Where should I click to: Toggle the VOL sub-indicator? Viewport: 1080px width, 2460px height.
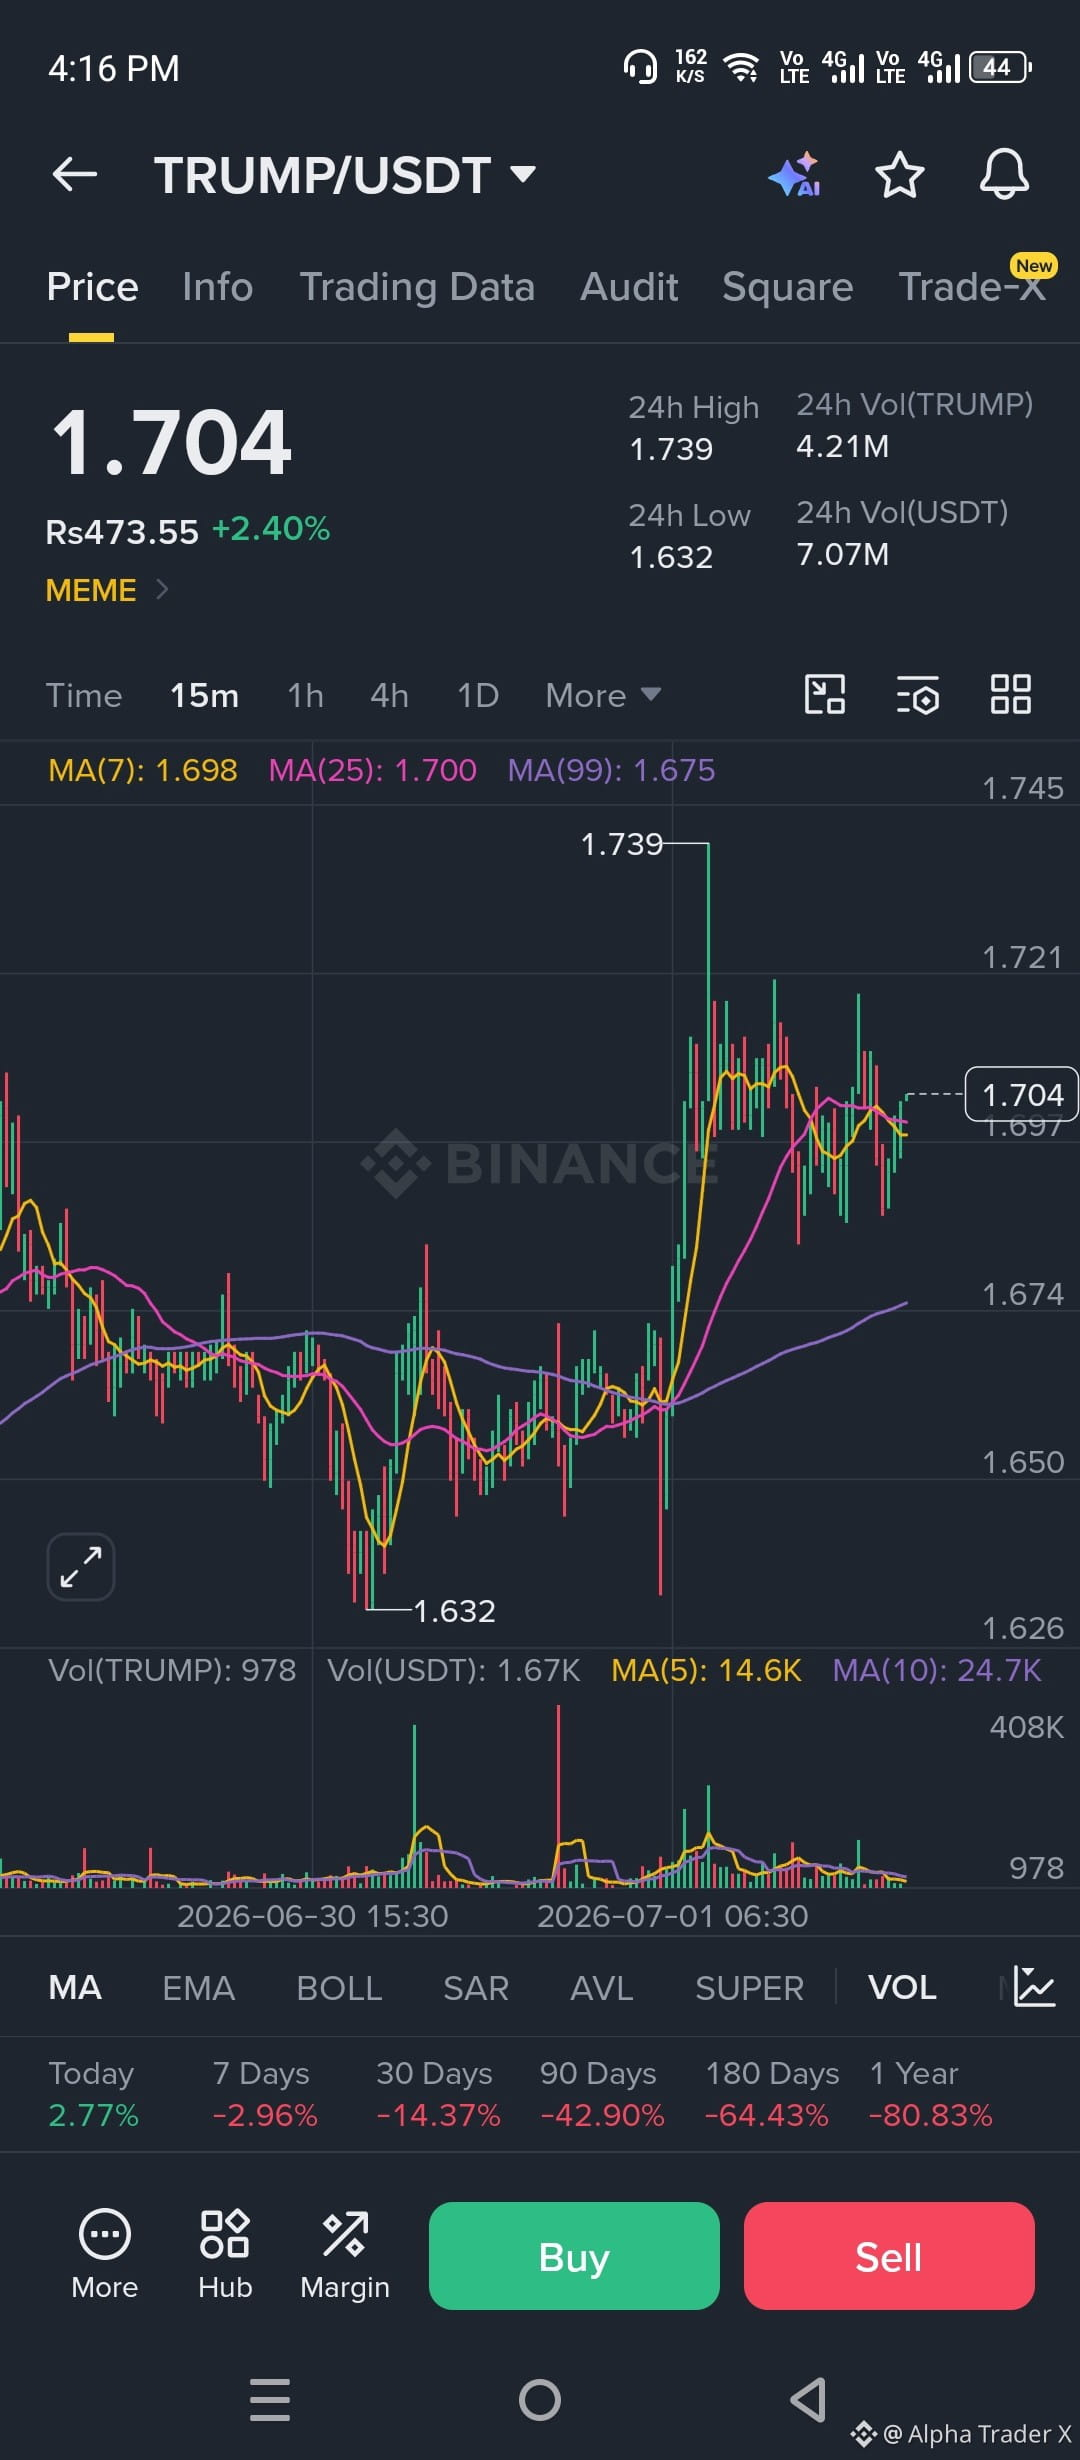click(902, 1987)
